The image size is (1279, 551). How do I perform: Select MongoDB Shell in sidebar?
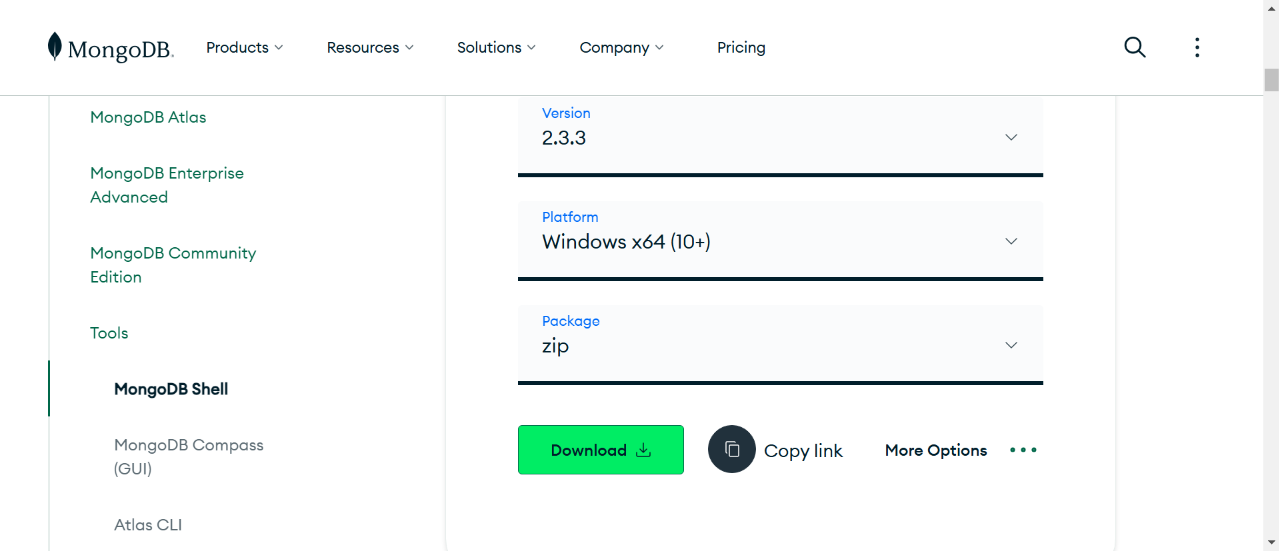point(171,389)
